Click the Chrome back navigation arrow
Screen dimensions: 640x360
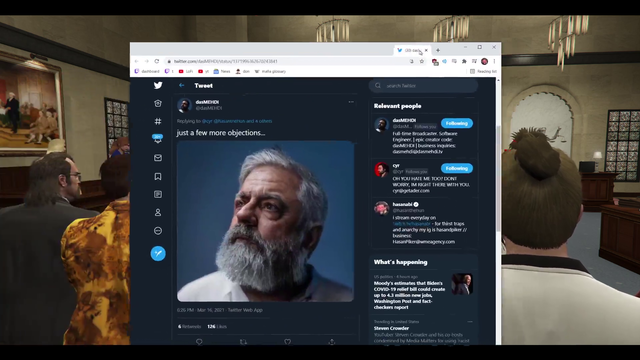(x=137, y=61)
